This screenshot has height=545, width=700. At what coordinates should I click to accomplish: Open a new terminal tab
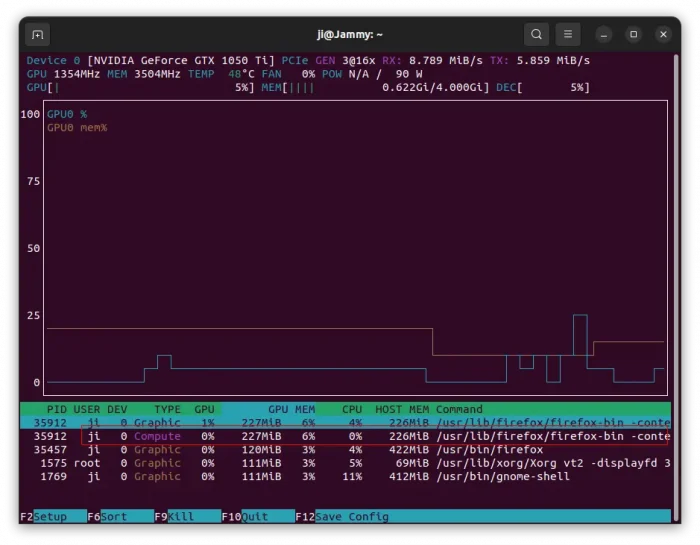point(38,34)
